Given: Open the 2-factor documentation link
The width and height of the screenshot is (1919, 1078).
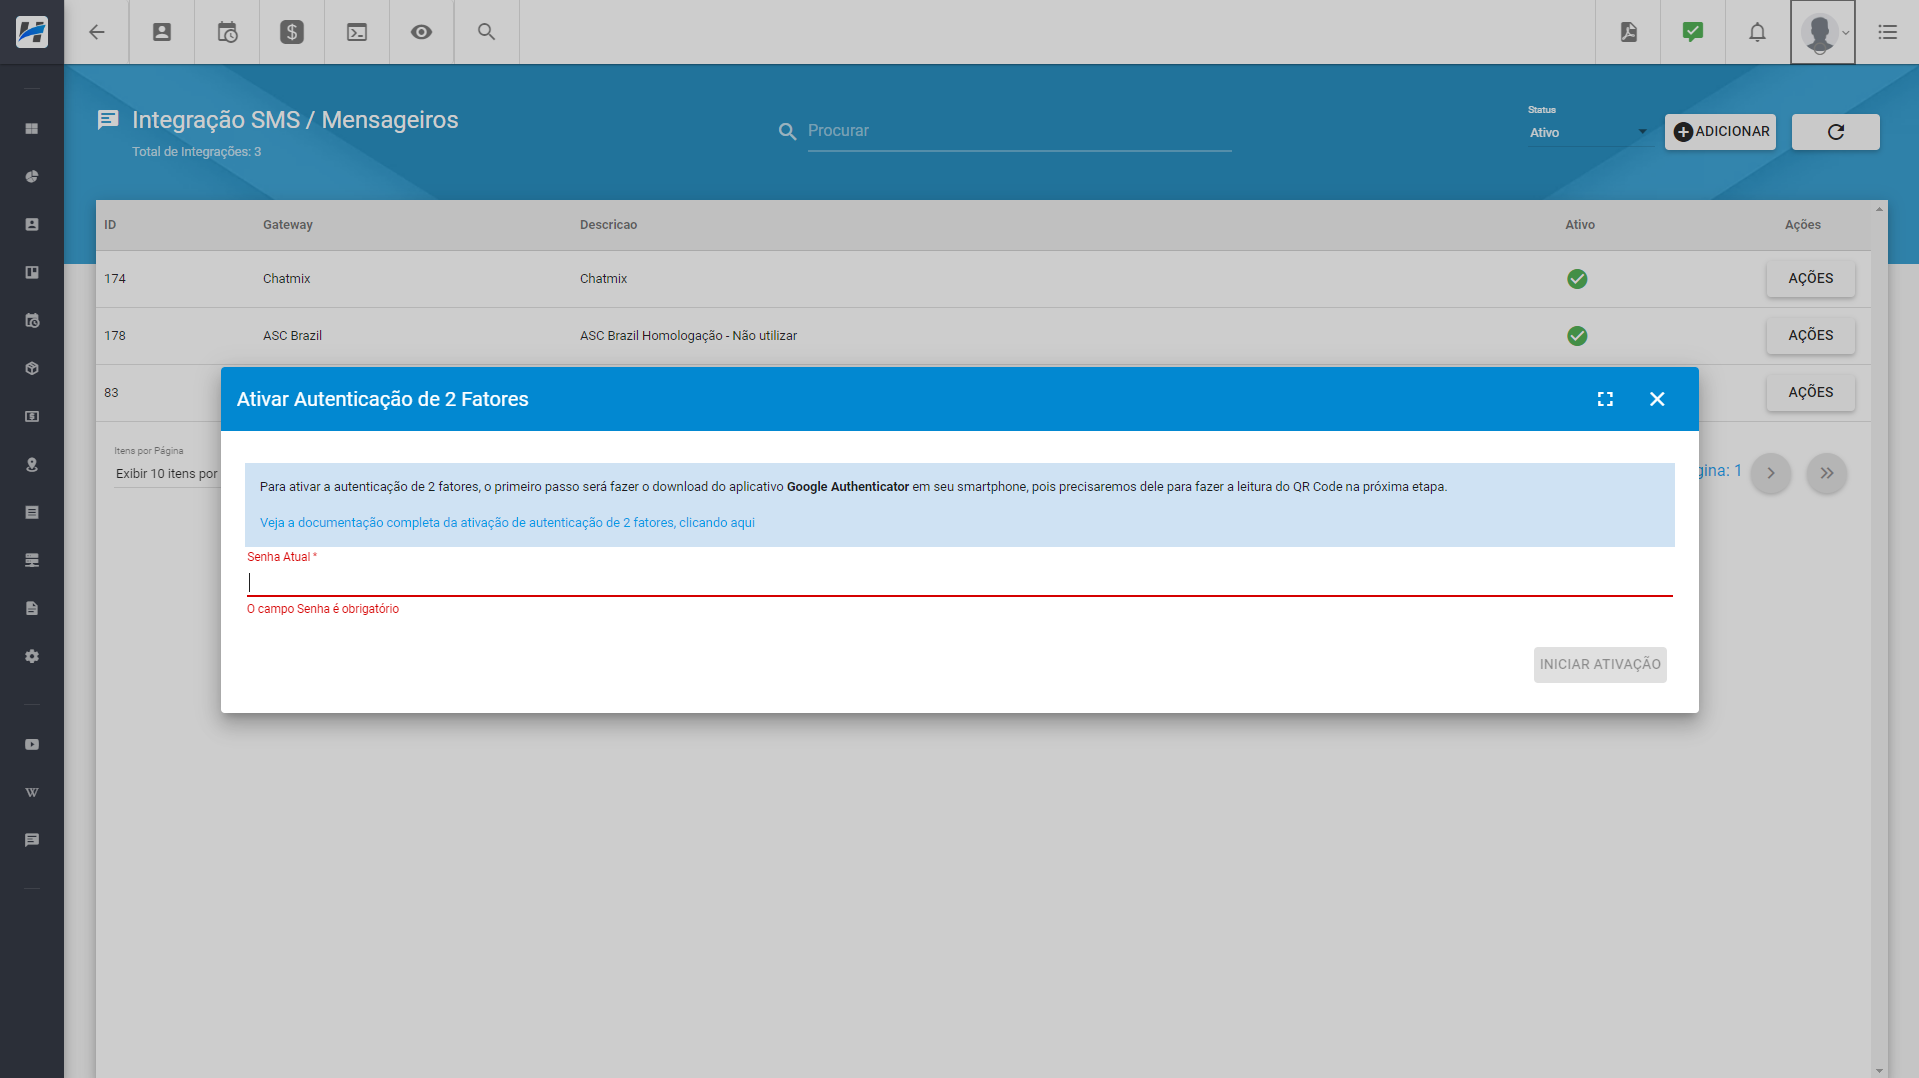Looking at the screenshot, I should pos(507,523).
